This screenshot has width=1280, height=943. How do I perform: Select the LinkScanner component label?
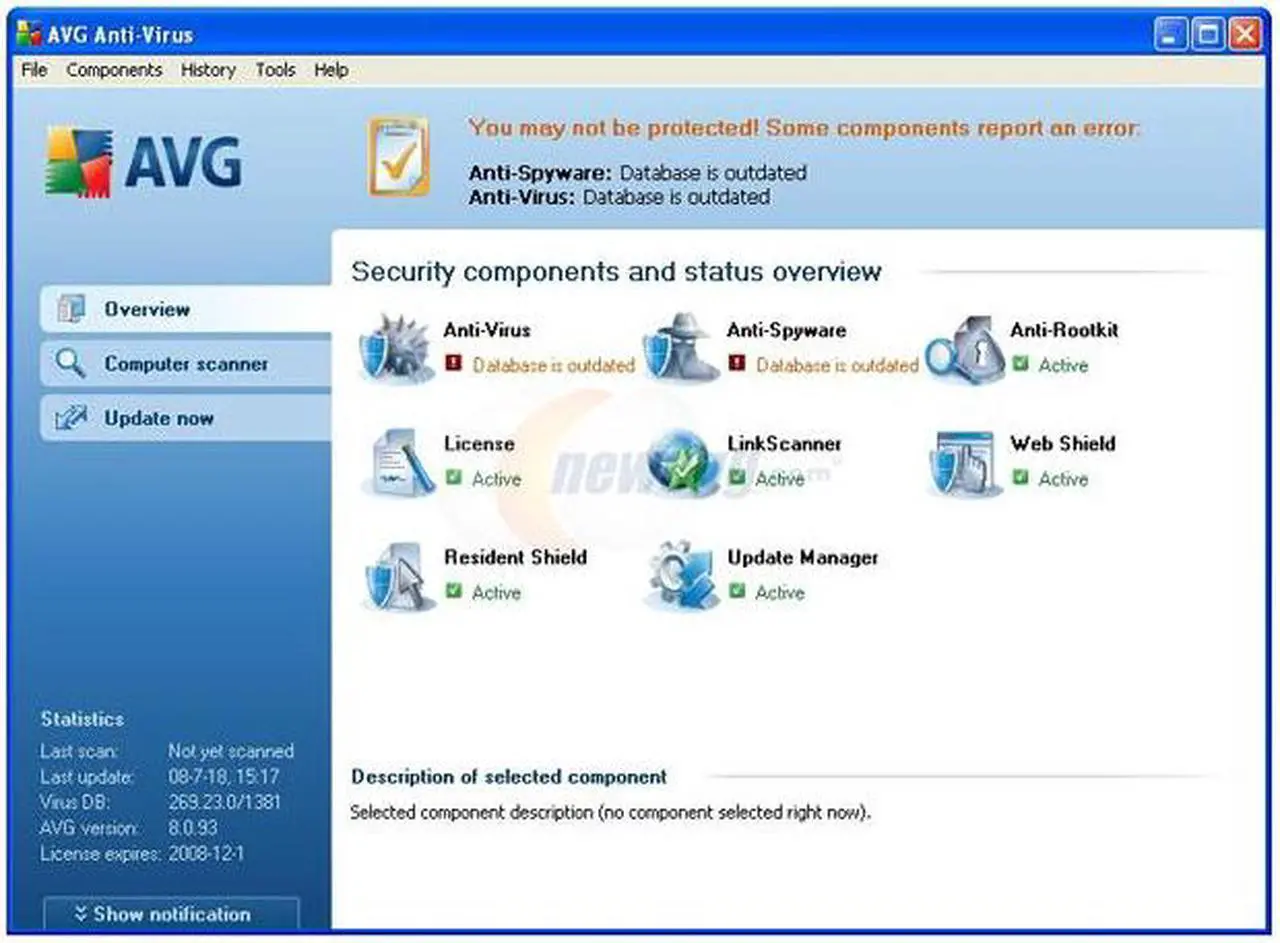tap(784, 444)
